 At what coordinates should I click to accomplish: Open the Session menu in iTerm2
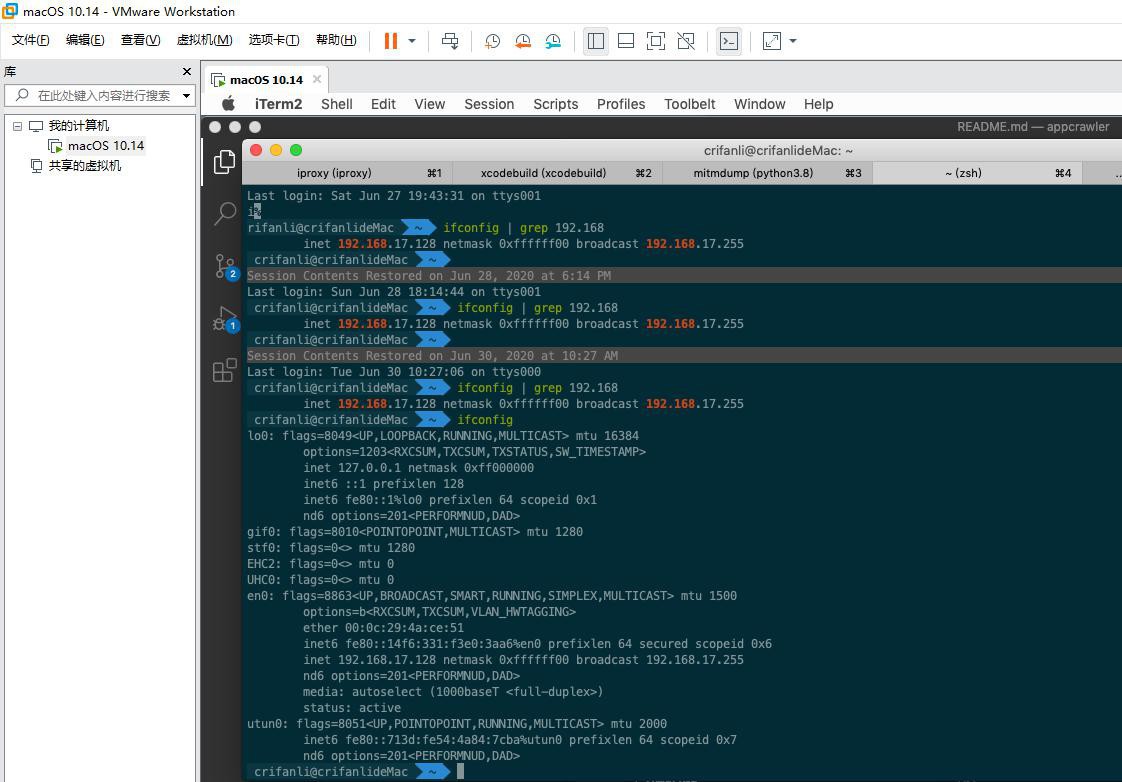tap(489, 104)
